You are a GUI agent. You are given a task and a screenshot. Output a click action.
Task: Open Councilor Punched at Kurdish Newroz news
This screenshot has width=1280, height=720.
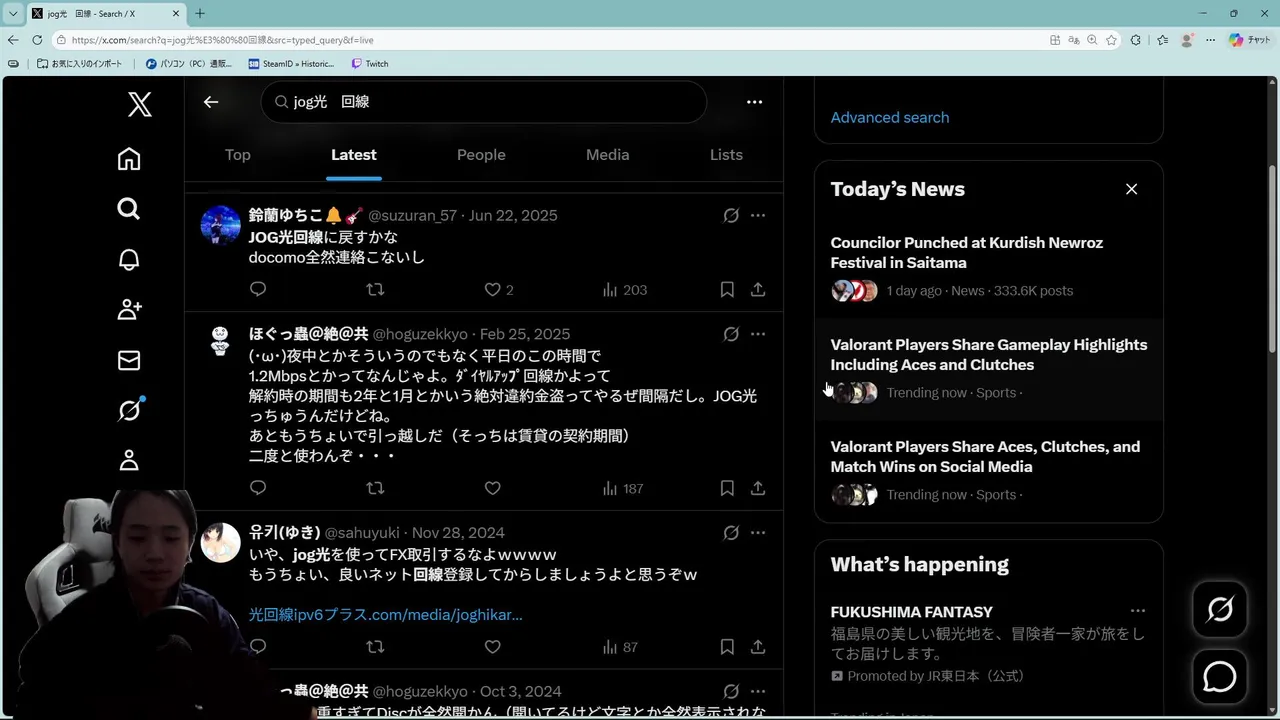point(989,267)
